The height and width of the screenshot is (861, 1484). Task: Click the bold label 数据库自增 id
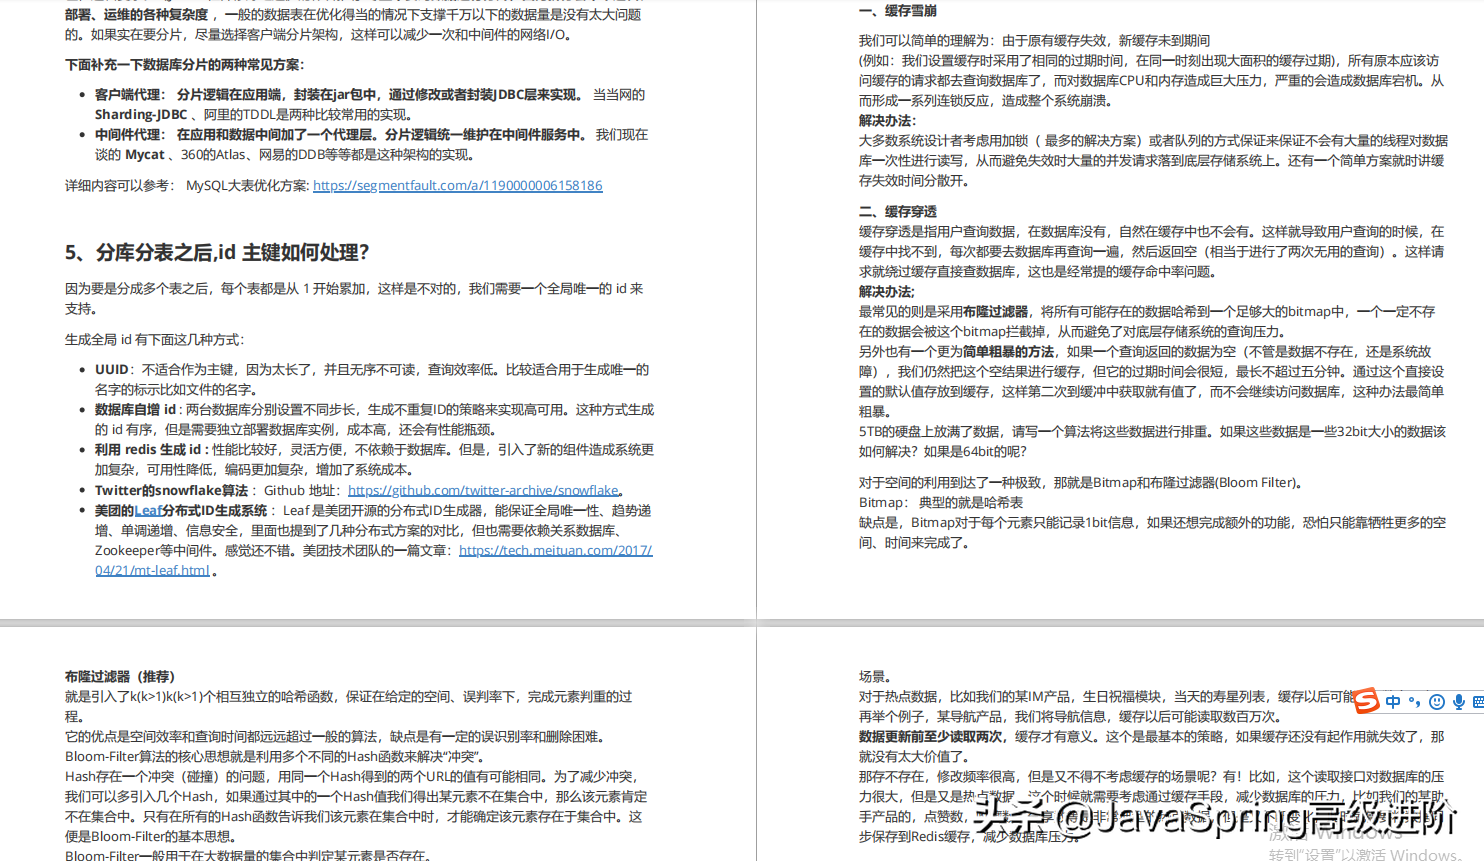pos(135,409)
